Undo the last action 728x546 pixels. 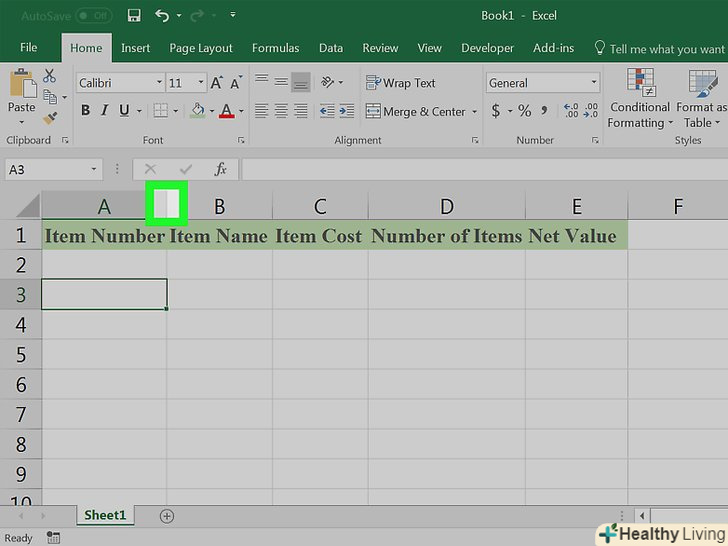162,16
